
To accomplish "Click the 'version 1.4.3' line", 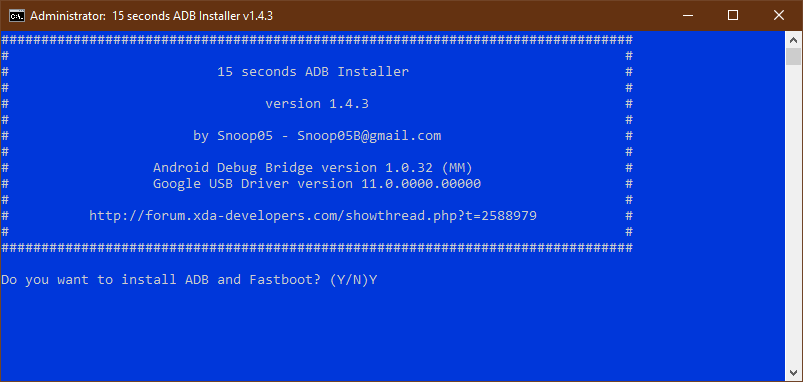I will pyautogui.click(x=317, y=104).
